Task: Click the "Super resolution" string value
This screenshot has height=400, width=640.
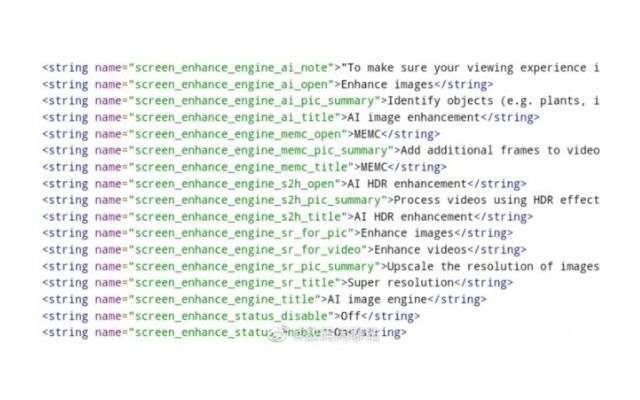Action: tap(400, 283)
